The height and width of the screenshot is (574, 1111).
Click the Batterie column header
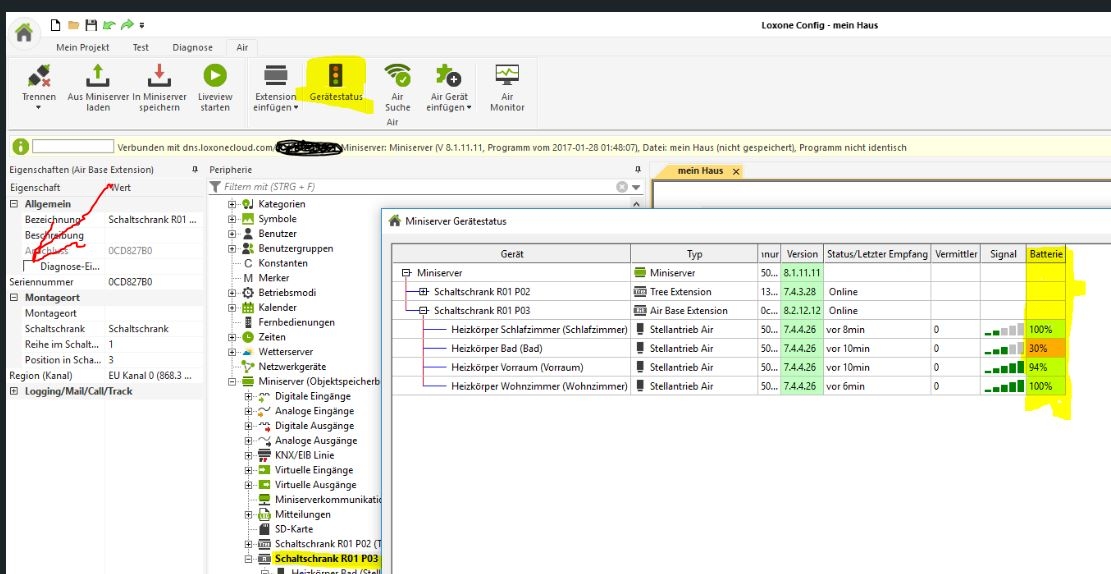click(x=1045, y=254)
